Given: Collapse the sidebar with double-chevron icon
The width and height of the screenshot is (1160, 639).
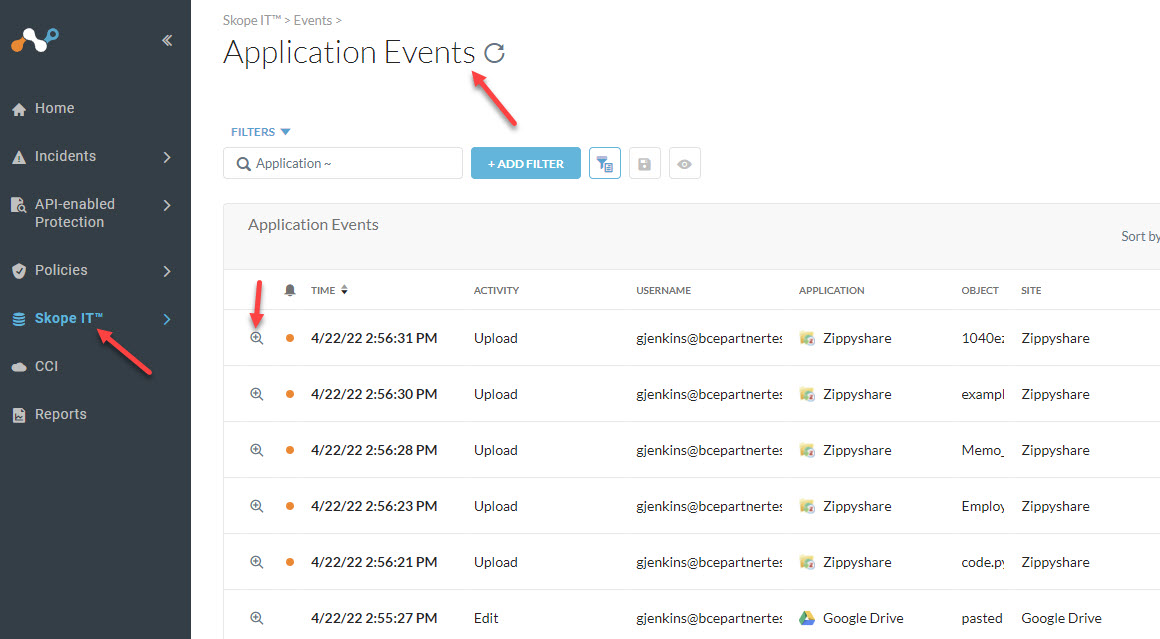Looking at the screenshot, I should pyautogui.click(x=167, y=40).
